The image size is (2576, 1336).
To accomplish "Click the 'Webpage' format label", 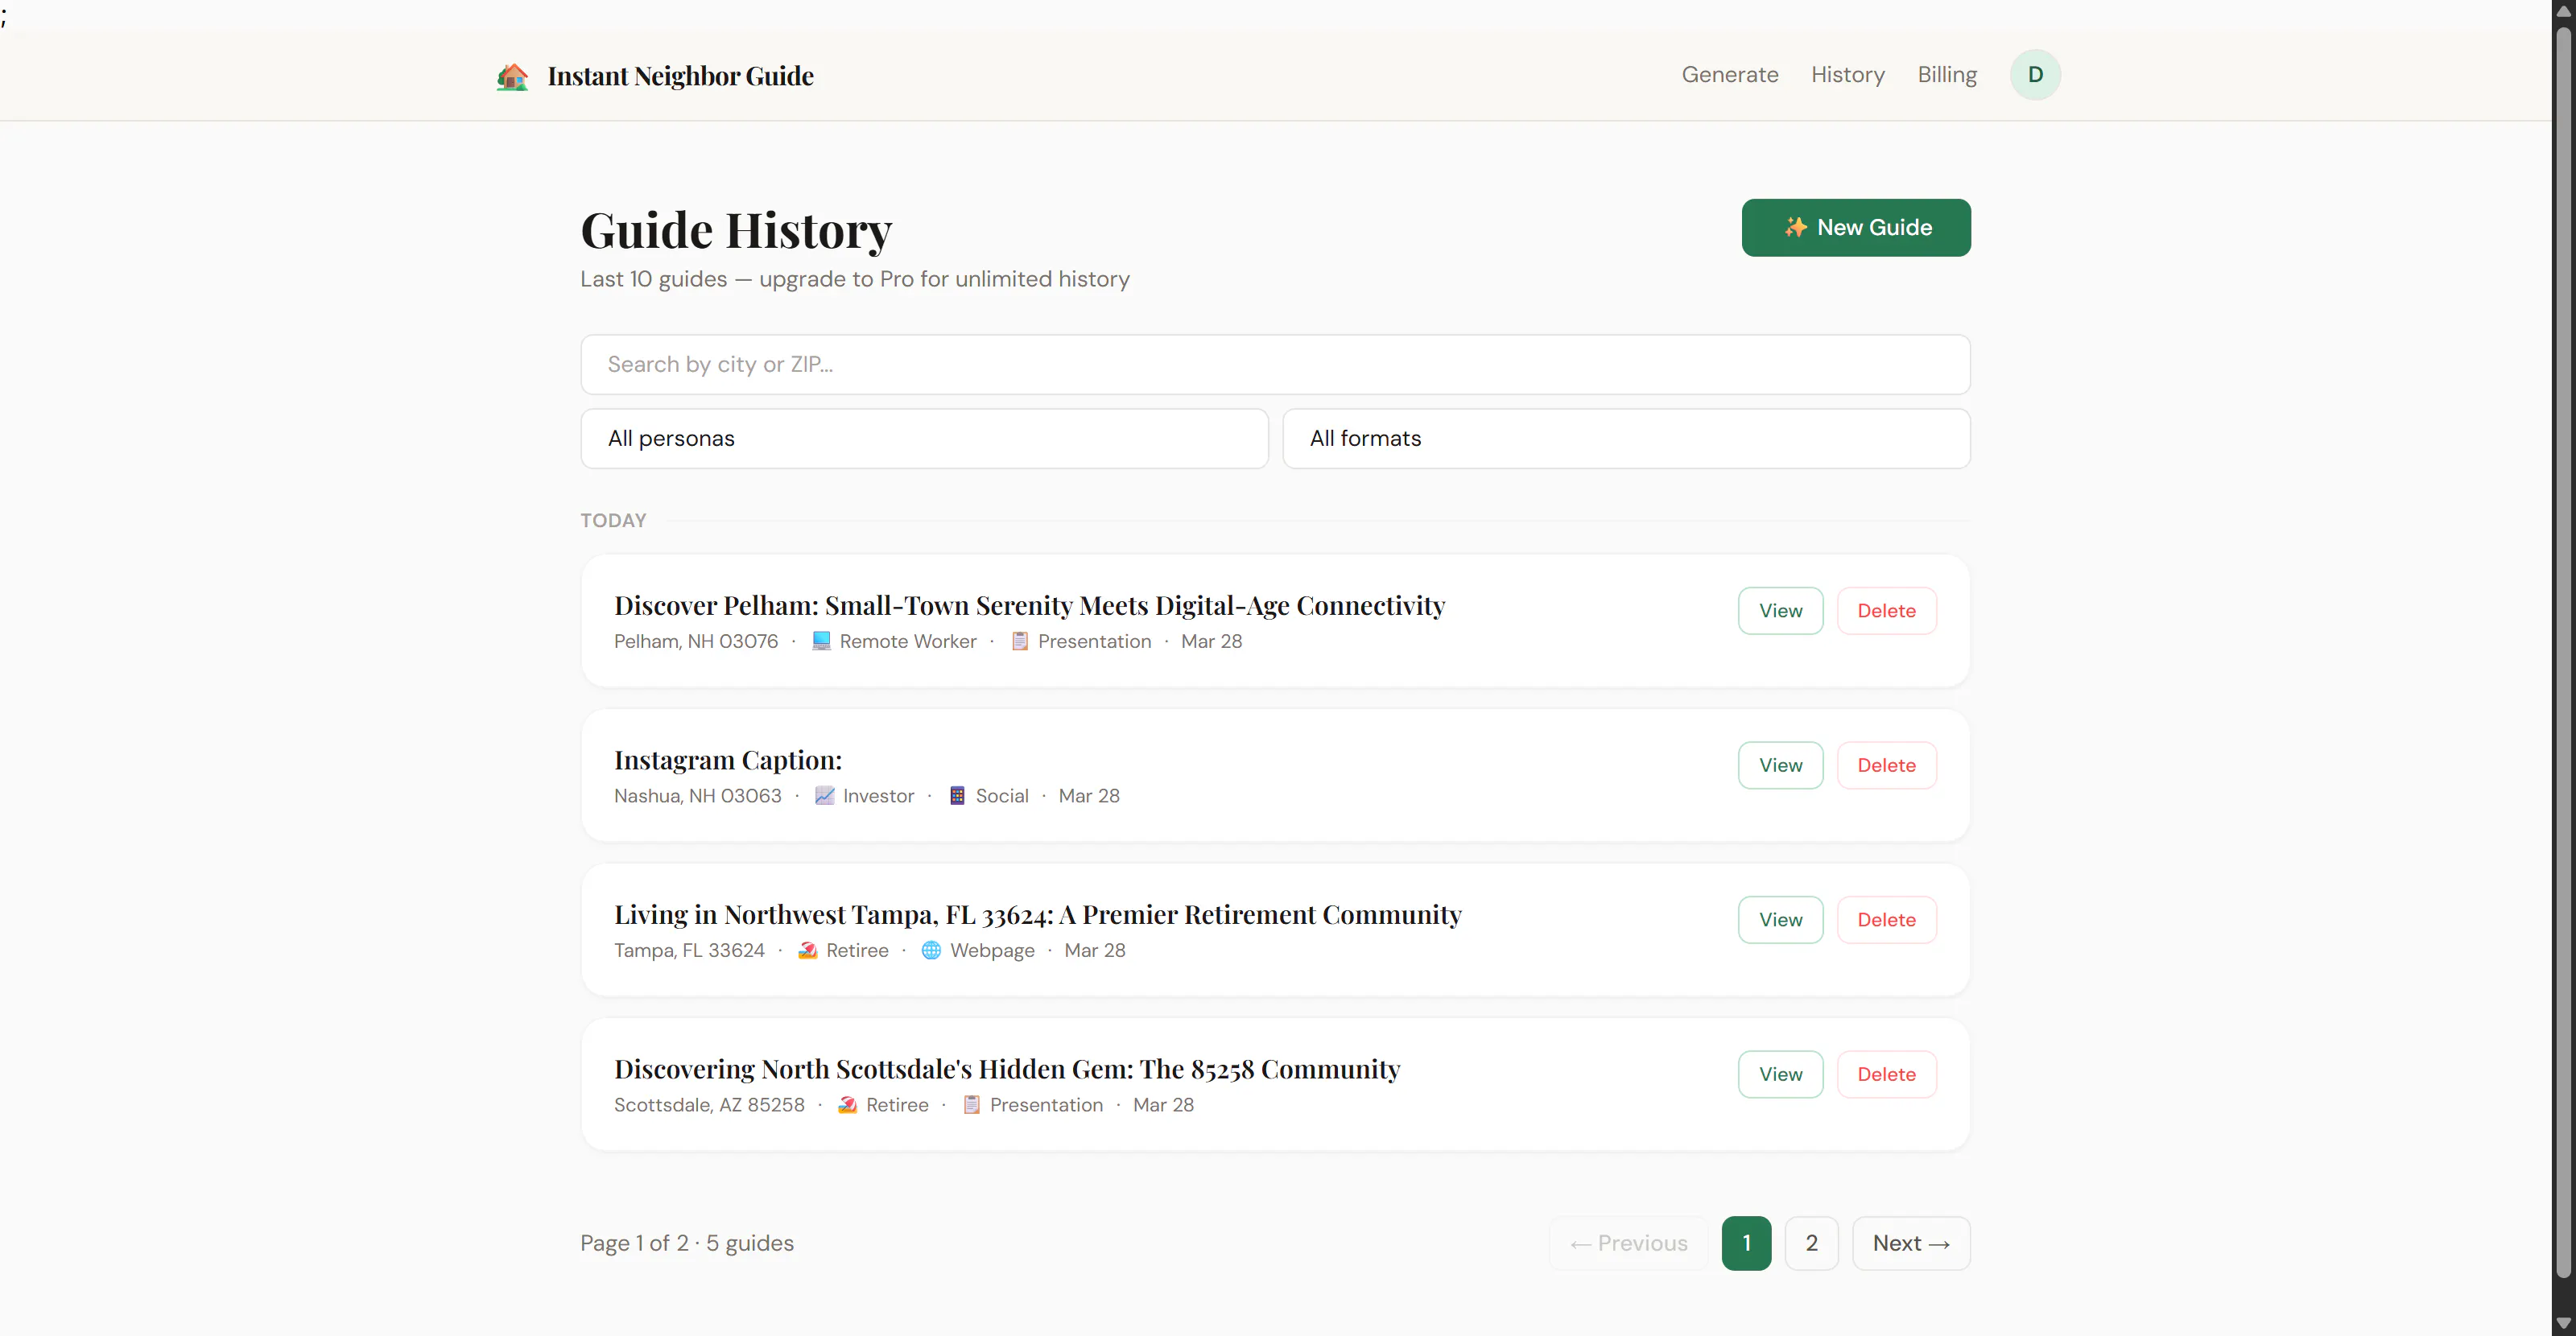I will point(992,951).
